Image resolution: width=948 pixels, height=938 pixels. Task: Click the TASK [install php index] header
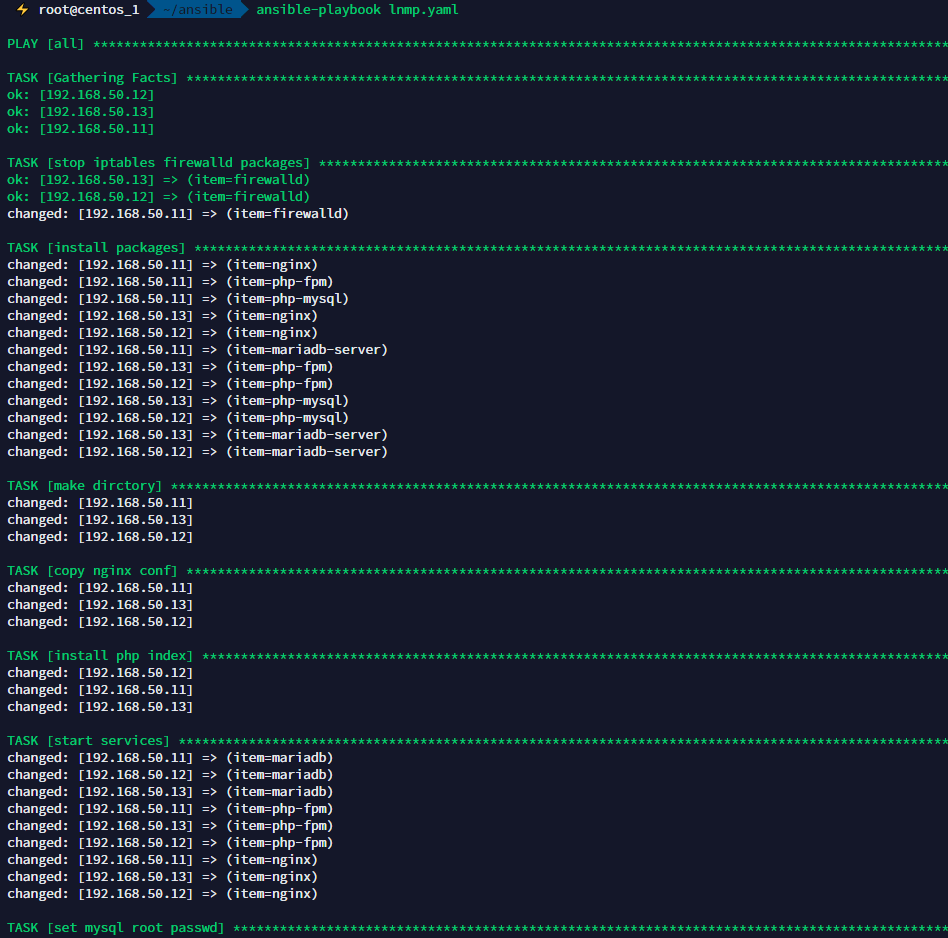tap(100, 656)
